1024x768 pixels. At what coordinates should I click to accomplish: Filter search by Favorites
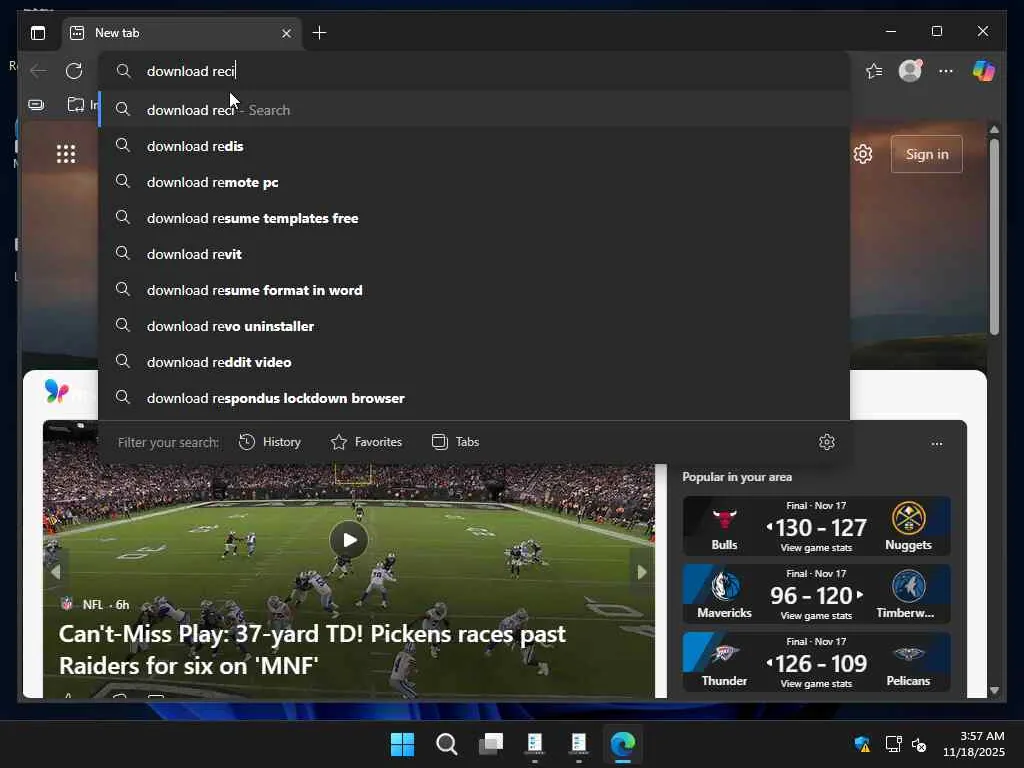pyautogui.click(x=366, y=442)
